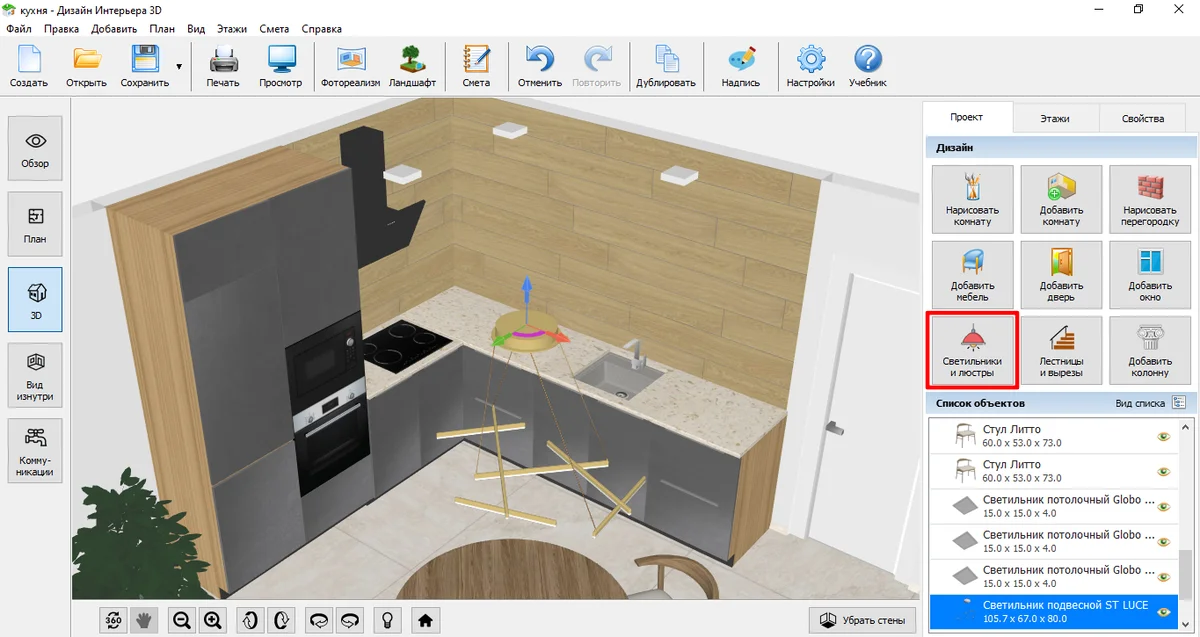Reset camera with the home icon

pos(425,620)
